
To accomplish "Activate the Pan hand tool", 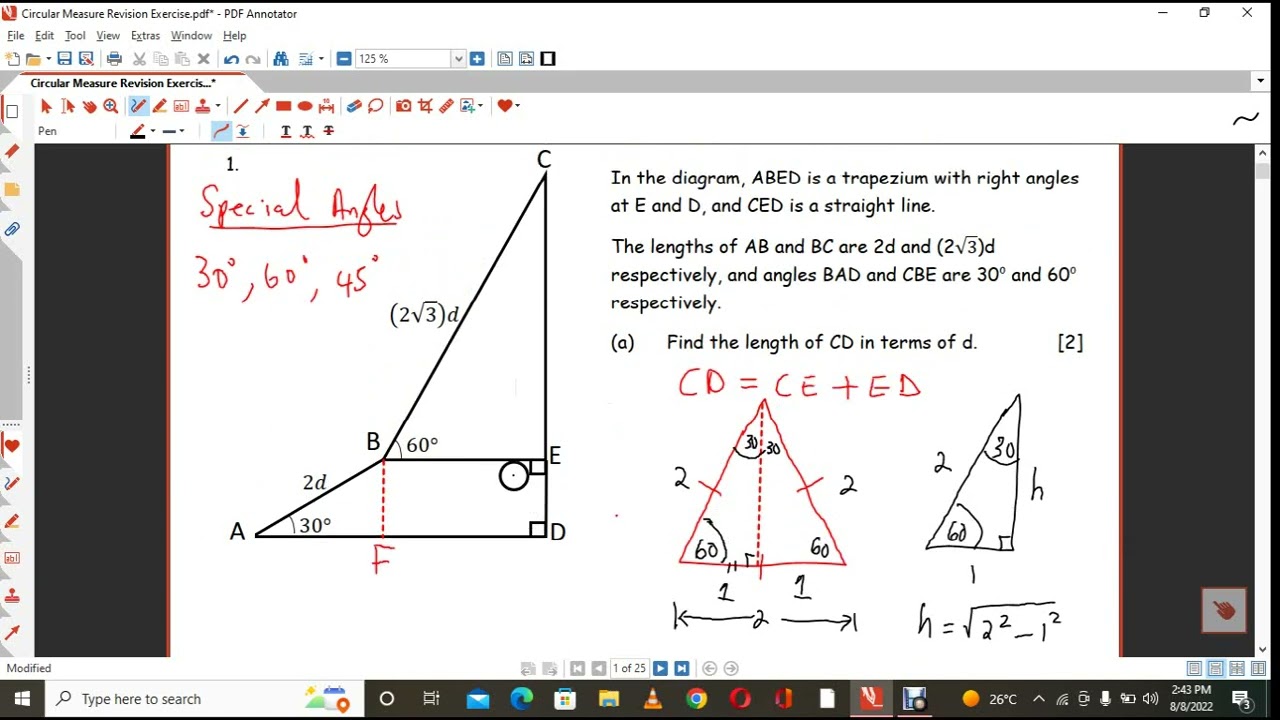I will tap(89, 106).
